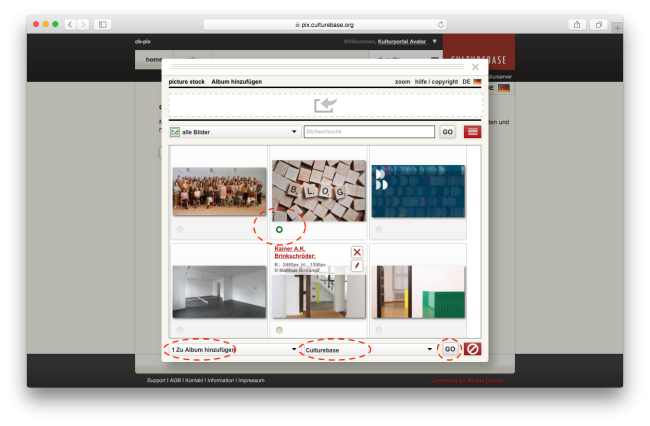Select the radio button under blue pattern image
This screenshot has width=650, height=426.
coord(379,229)
